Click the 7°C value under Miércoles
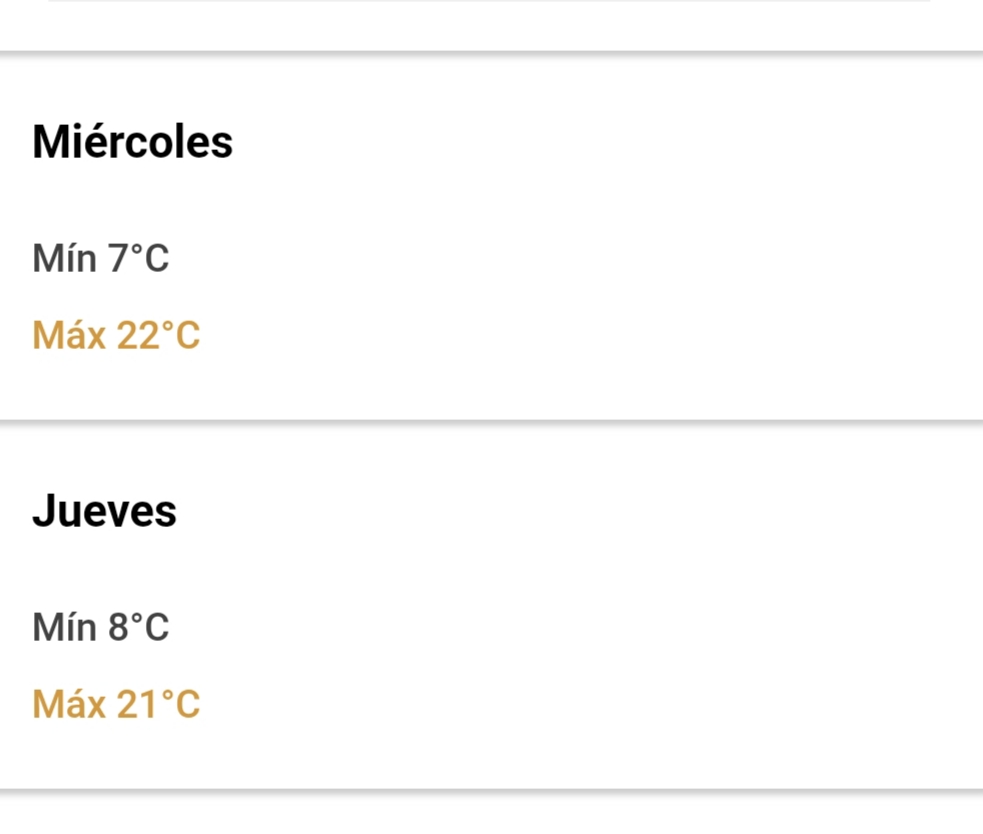This screenshot has width=983, height=834. 139,259
